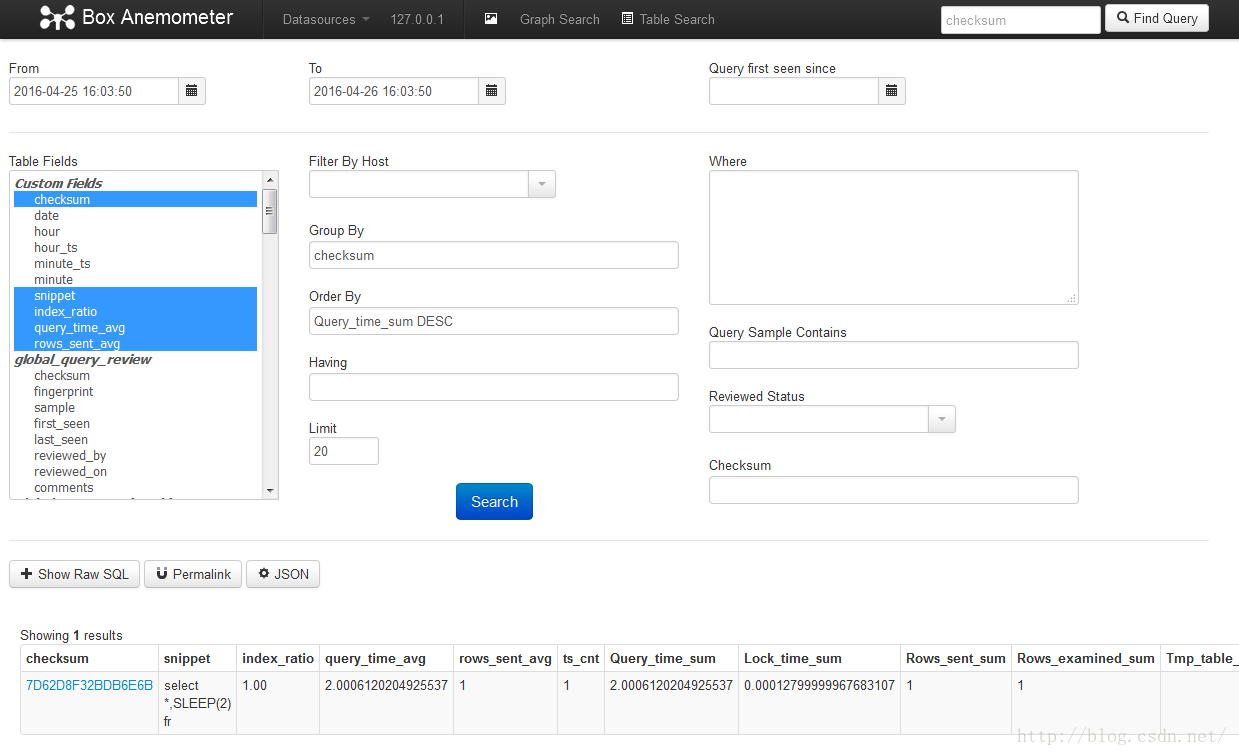Select the last_seen table field
This screenshot has height=756, width=1239.
[136, 440]
